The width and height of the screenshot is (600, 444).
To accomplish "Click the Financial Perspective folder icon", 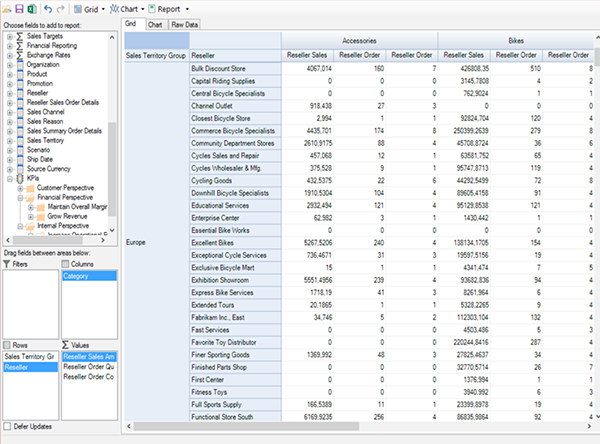I will click(30, 198).
